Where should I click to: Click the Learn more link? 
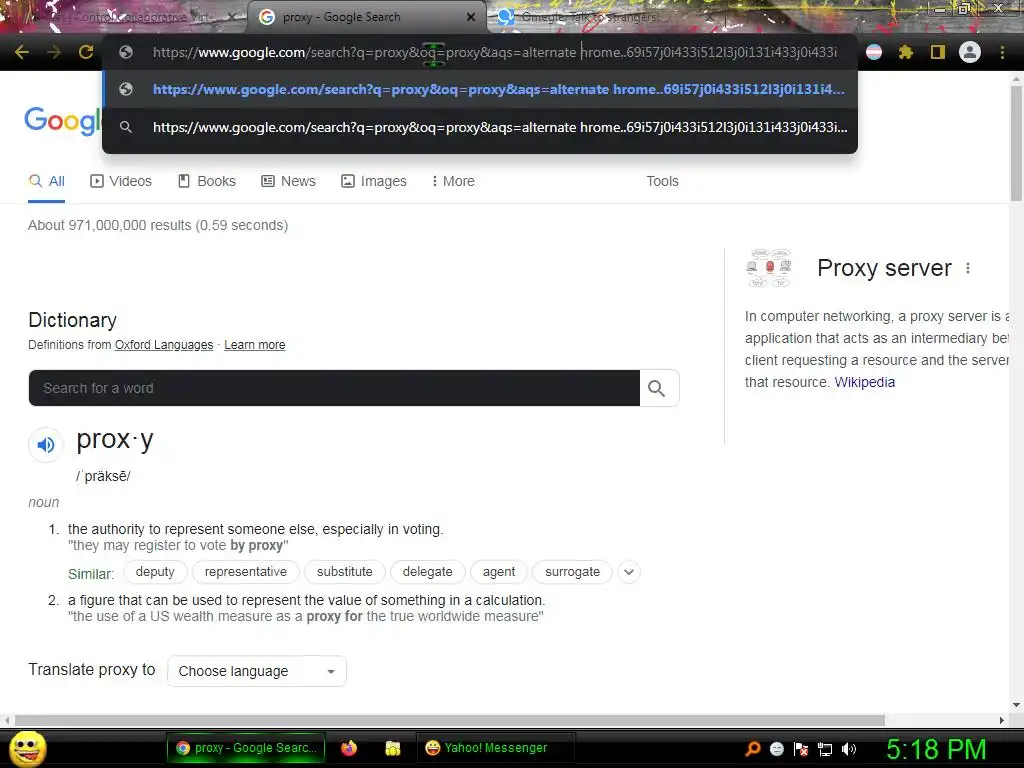click(255, 345)
